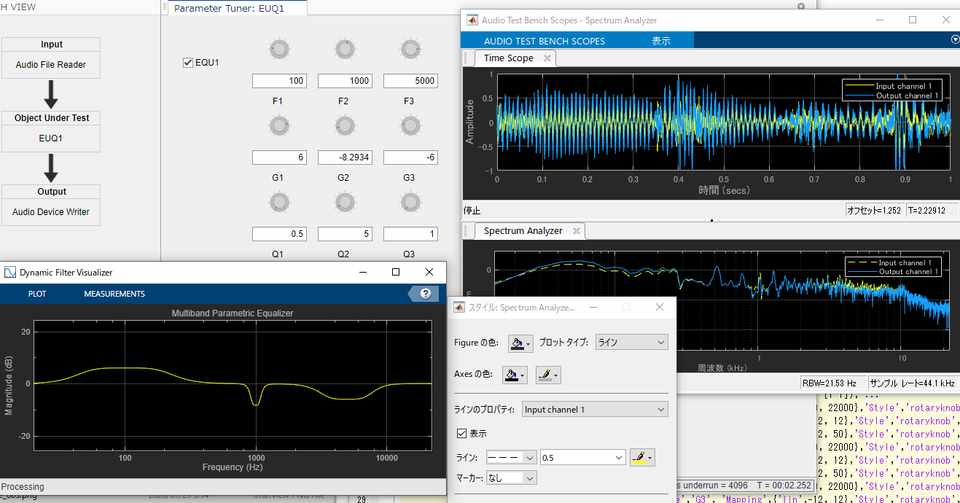This screenshot has height=503, width=960.
Task: Open the PLOT tab in Dynamic Filter Visualizer
Action: pyautogui.click(x=37, y=294)
